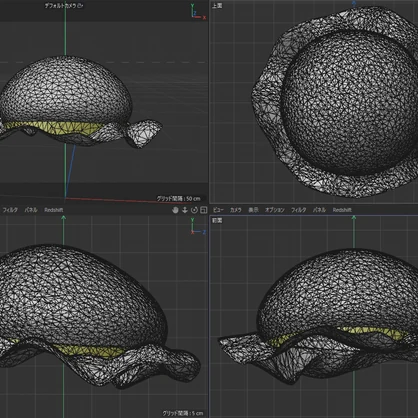418x418 pixels.
Task: Open フィルタ menu in the lower-left viewport
Action: click(10, 210)
